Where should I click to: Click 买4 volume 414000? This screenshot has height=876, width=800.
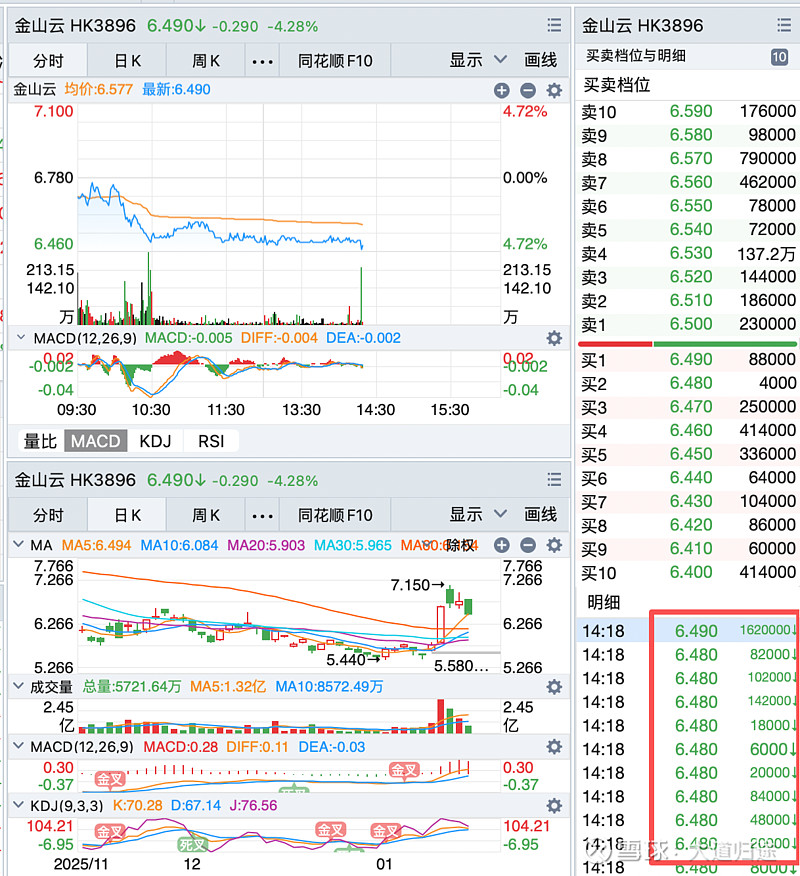tap(768, 431)
